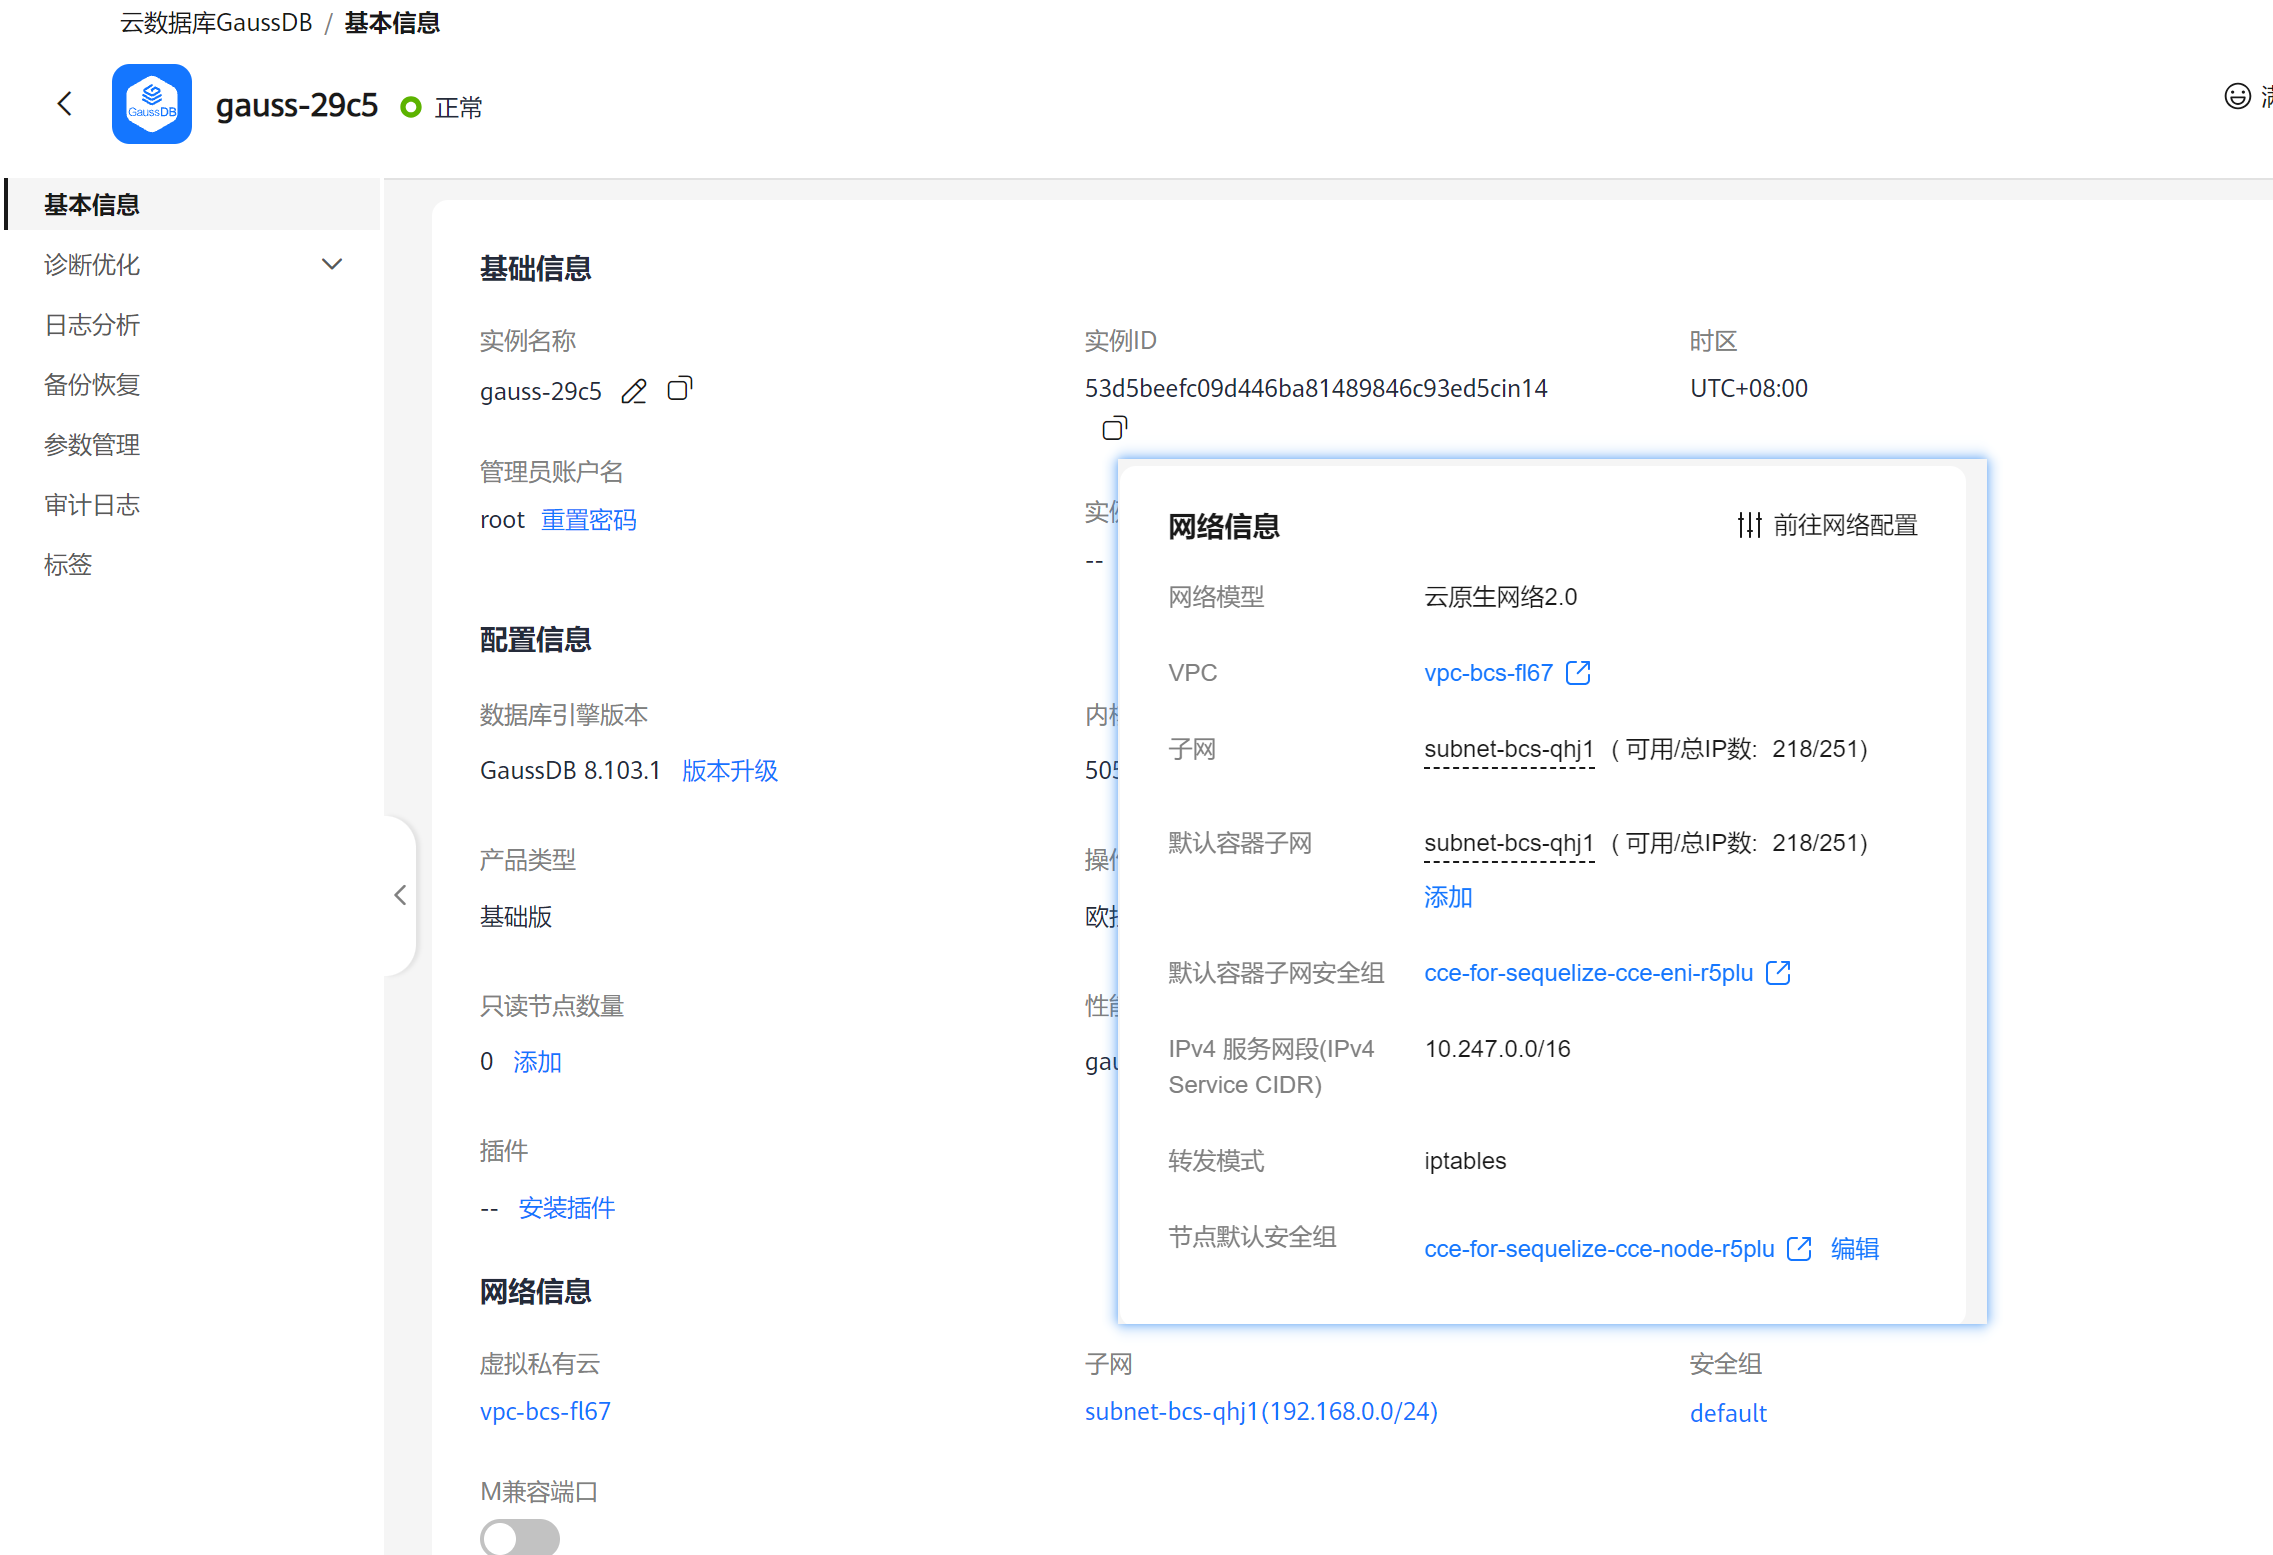Click 编辑 next to node default security group
2273x1555 pixels.
coord(1855,1249)
